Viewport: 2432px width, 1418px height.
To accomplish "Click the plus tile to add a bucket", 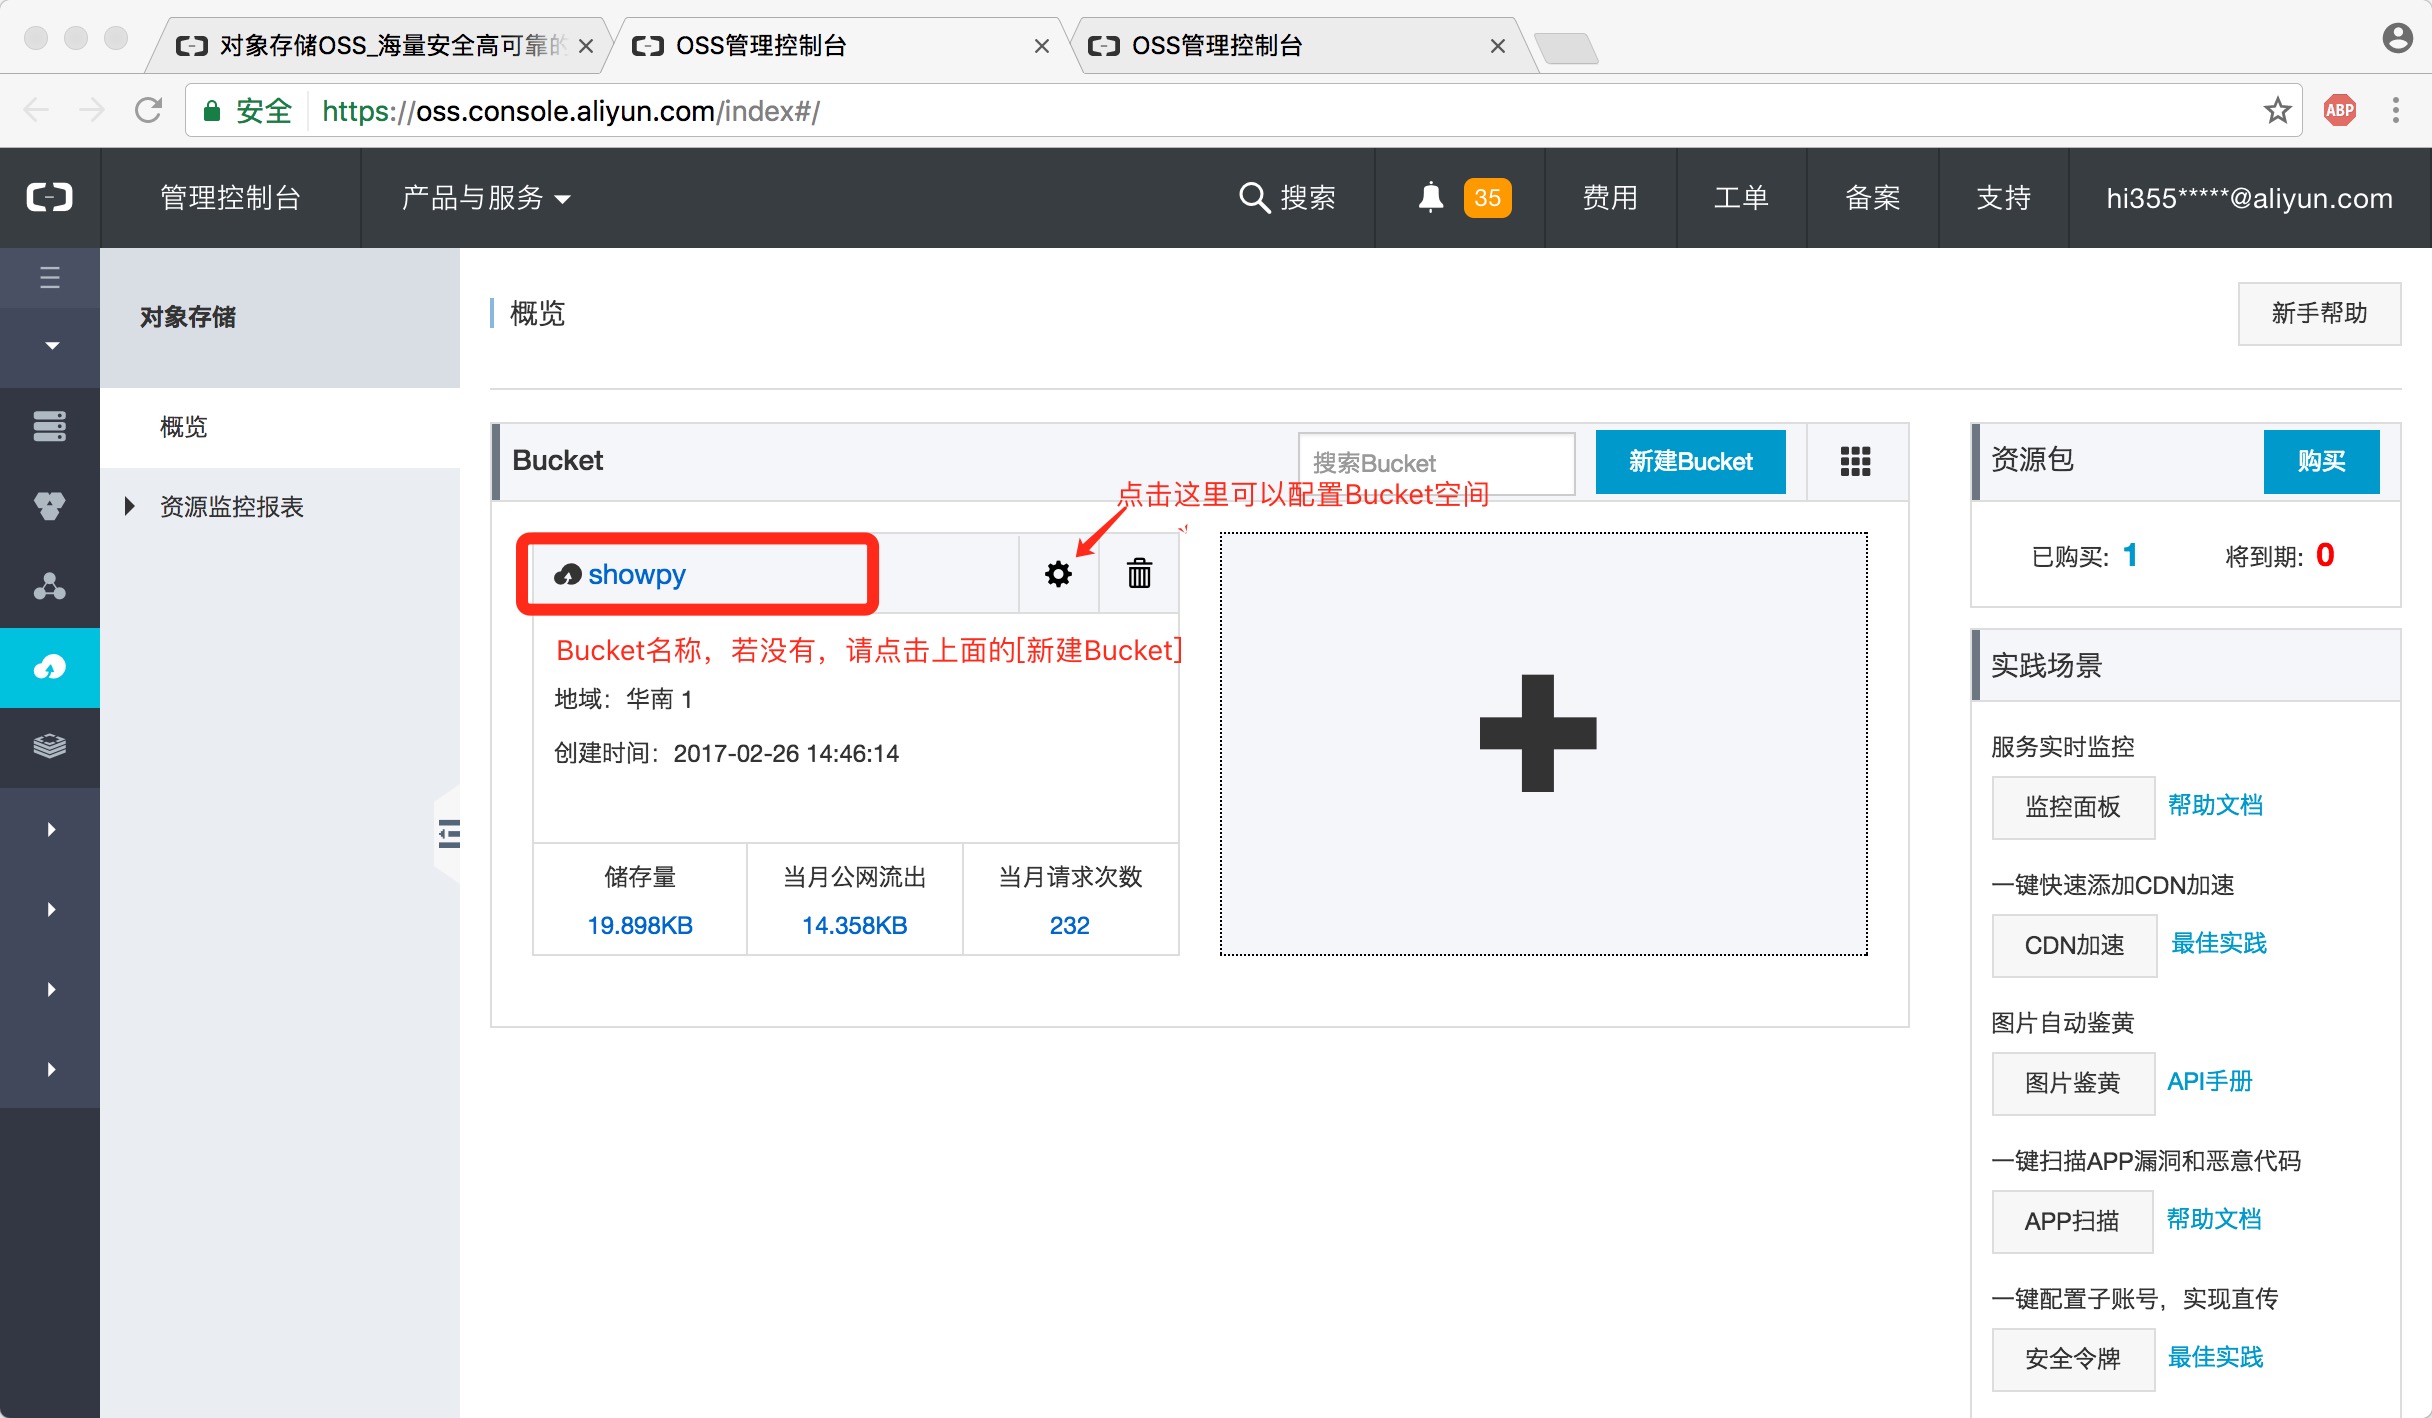I will click(1543, 743).
